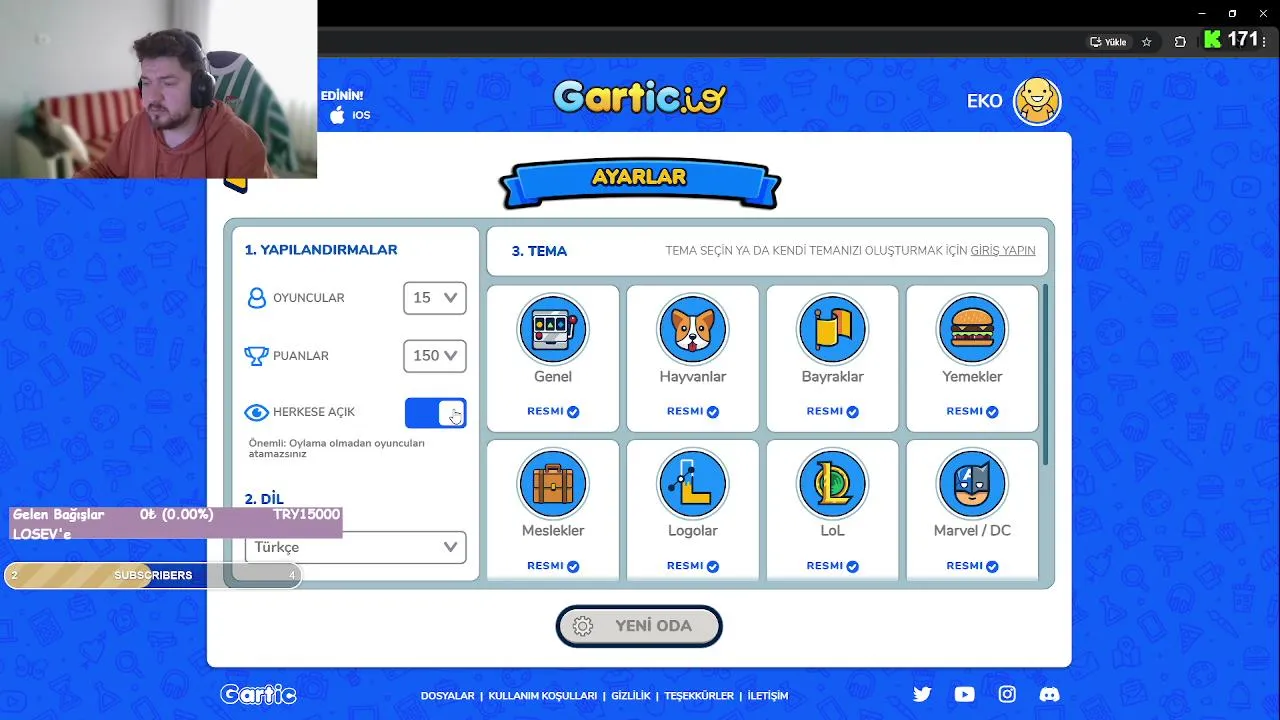Click the trophy icon beside PUANLAR

(256, 356)
